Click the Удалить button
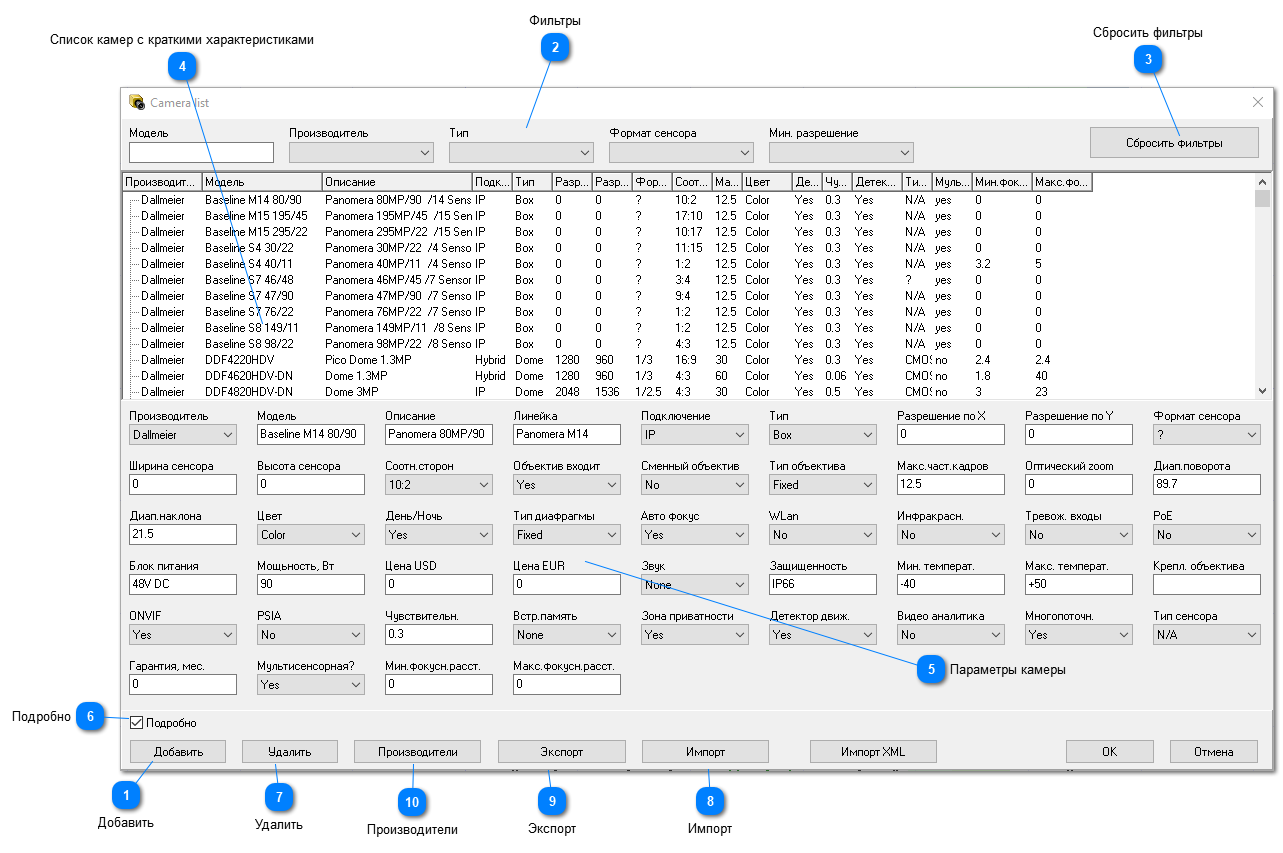This screenshot has height=853, width=1283. click(x=290, y=752)
